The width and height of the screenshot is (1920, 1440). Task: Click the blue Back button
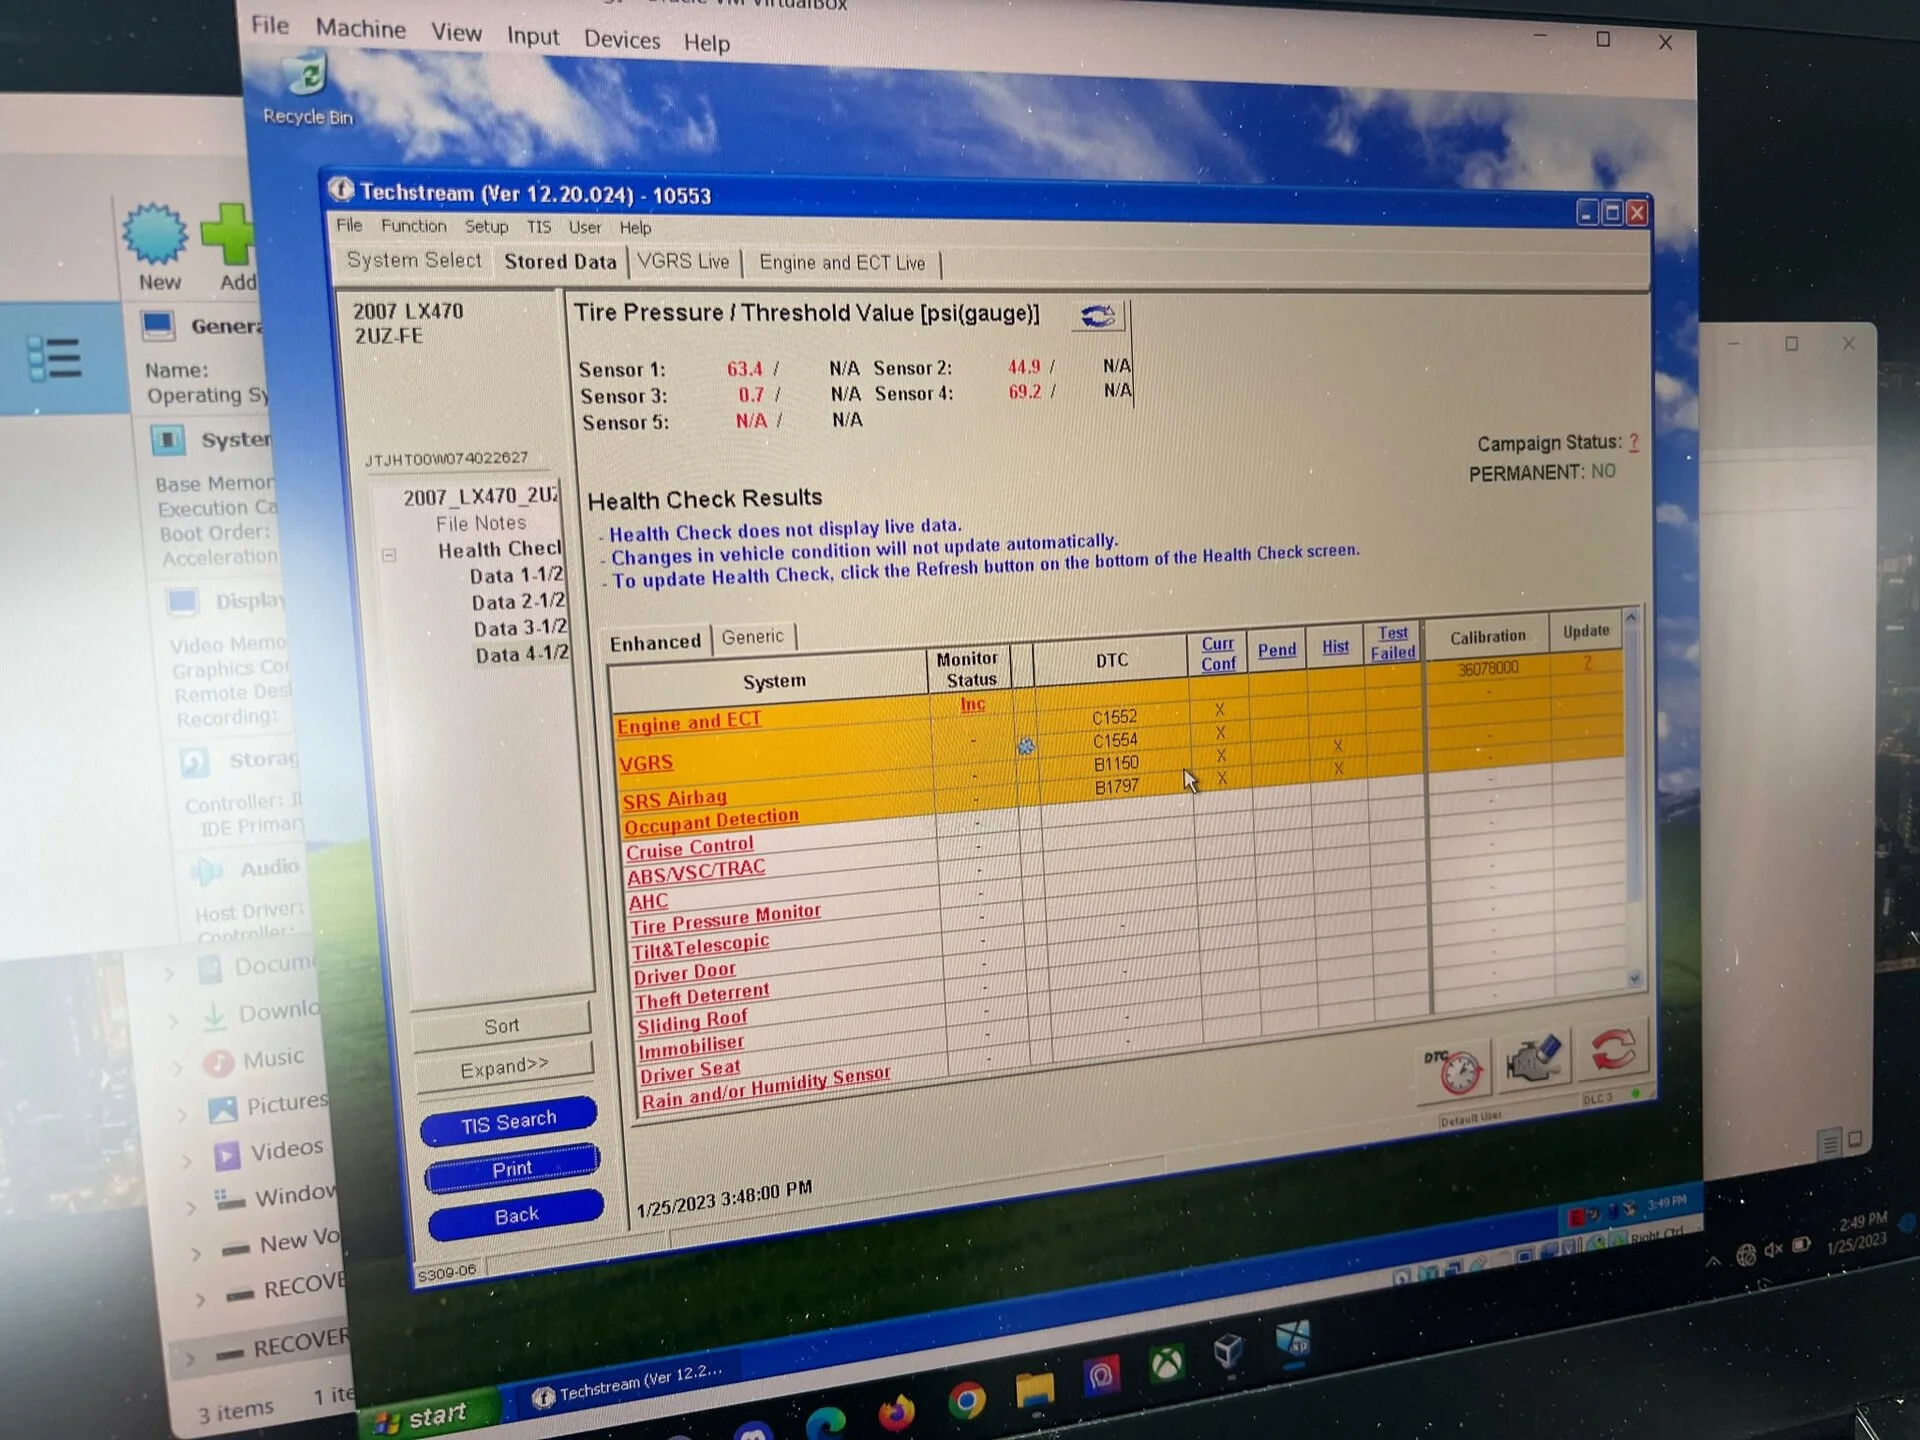pos(516,1216)
